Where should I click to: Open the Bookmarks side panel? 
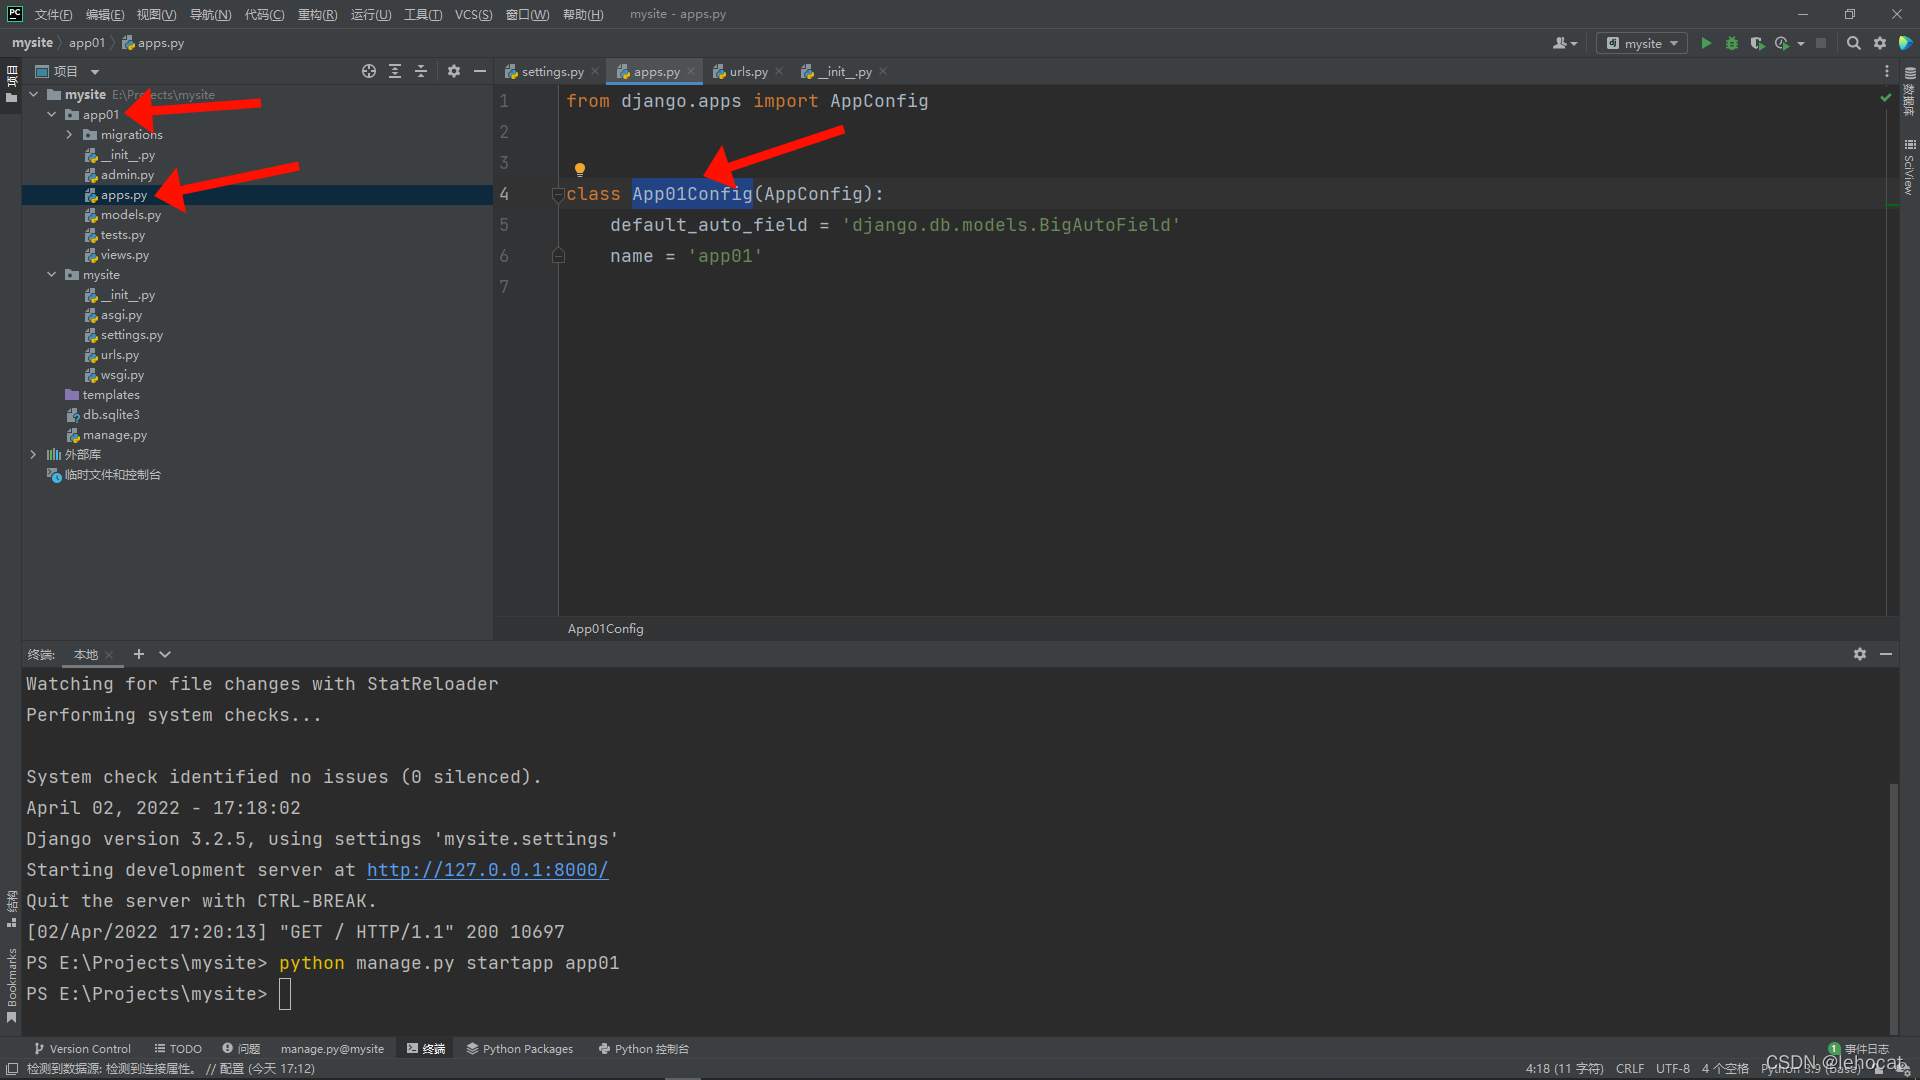pos(11,986)
